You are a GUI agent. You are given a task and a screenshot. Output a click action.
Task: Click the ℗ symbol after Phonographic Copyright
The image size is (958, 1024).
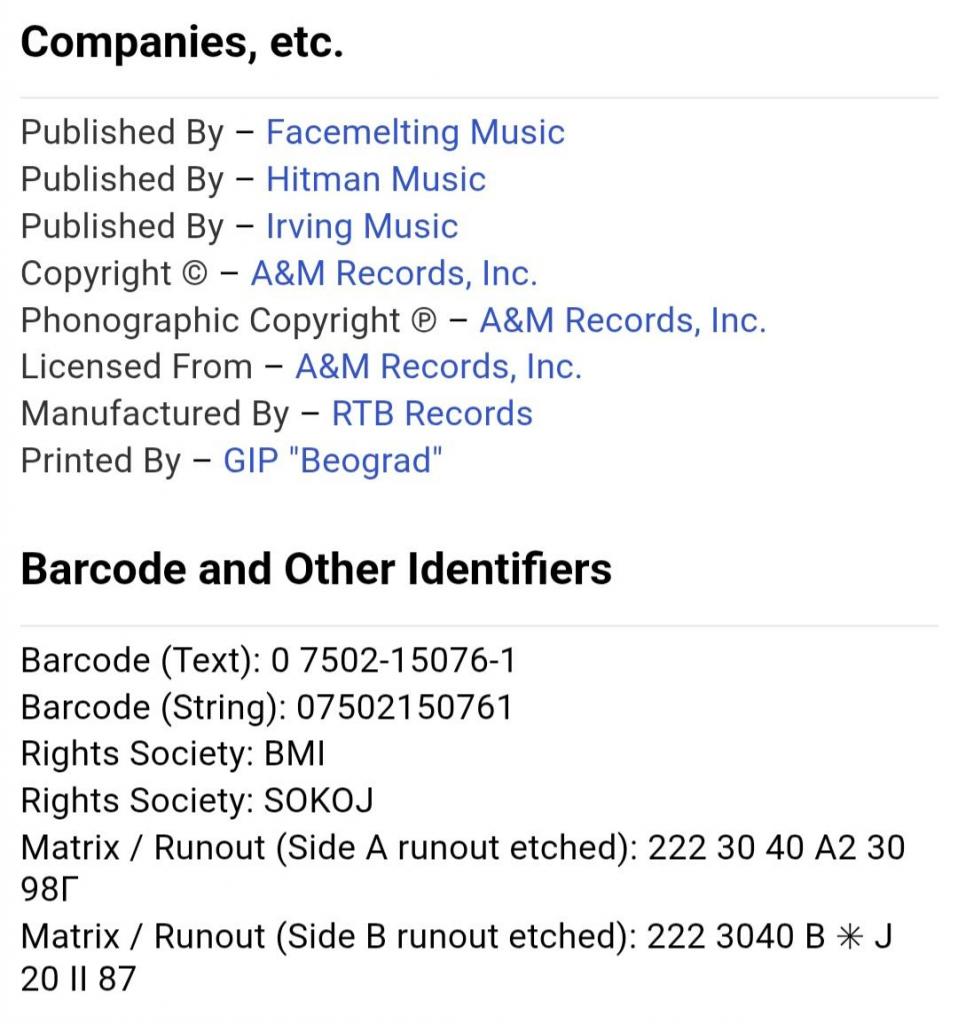(425, 321)
